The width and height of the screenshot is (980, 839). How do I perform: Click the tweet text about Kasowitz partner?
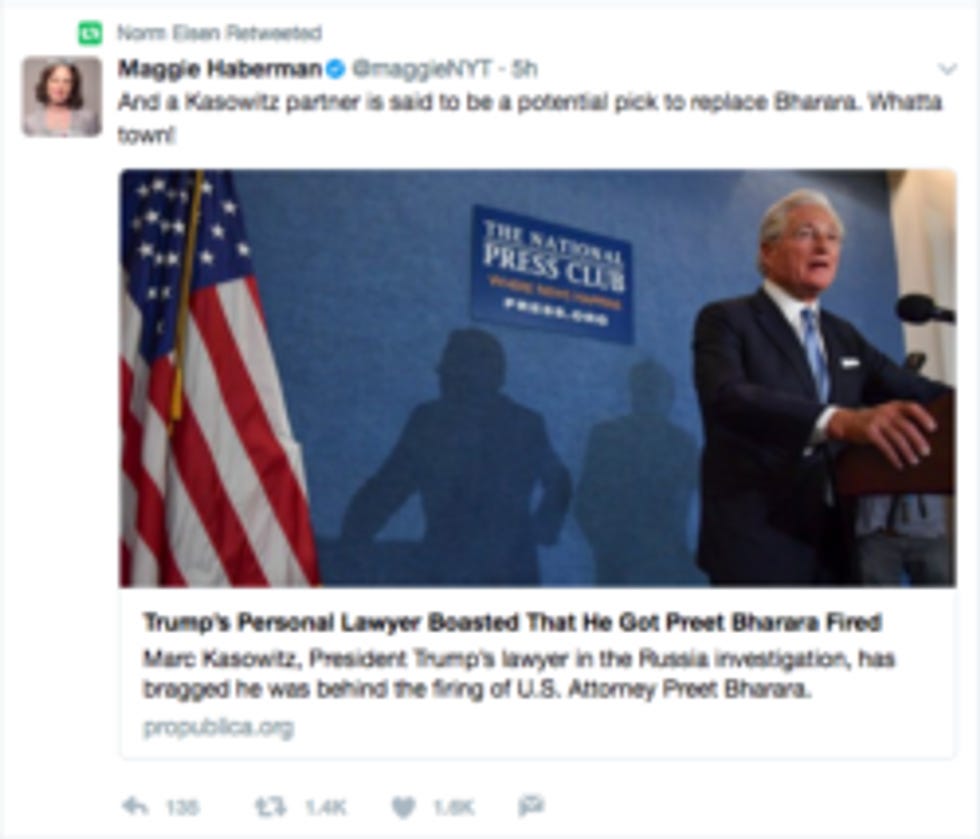coord(530,118)
